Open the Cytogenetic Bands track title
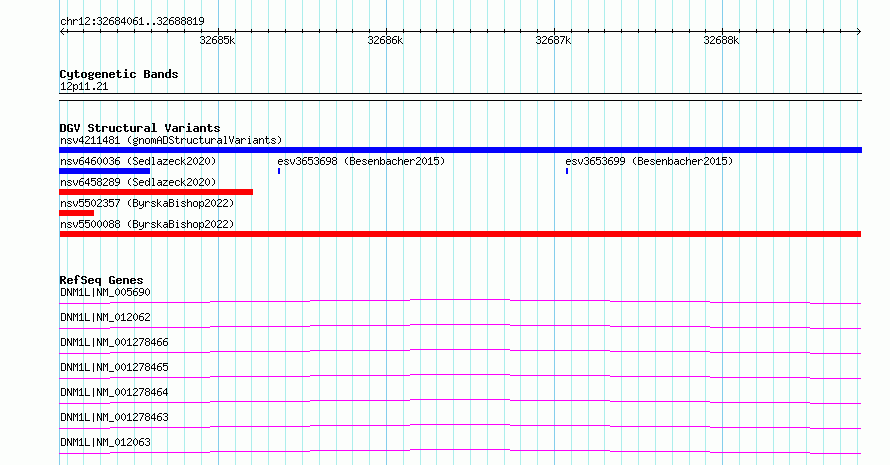The width and height of the screenshot is (890, 465). click(x=119, y=74)
